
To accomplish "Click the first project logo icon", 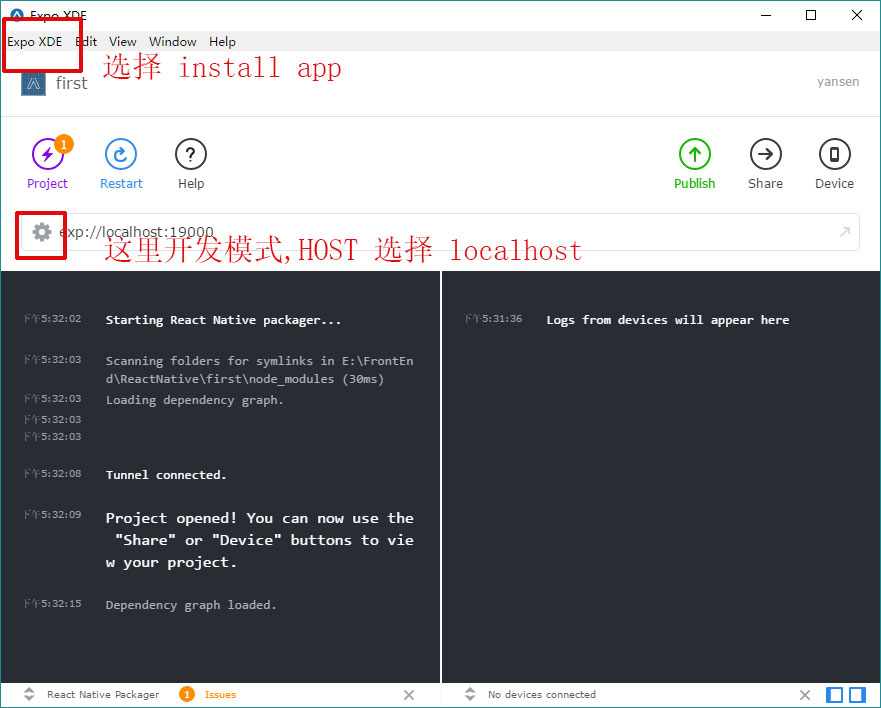I will point(33,84).
